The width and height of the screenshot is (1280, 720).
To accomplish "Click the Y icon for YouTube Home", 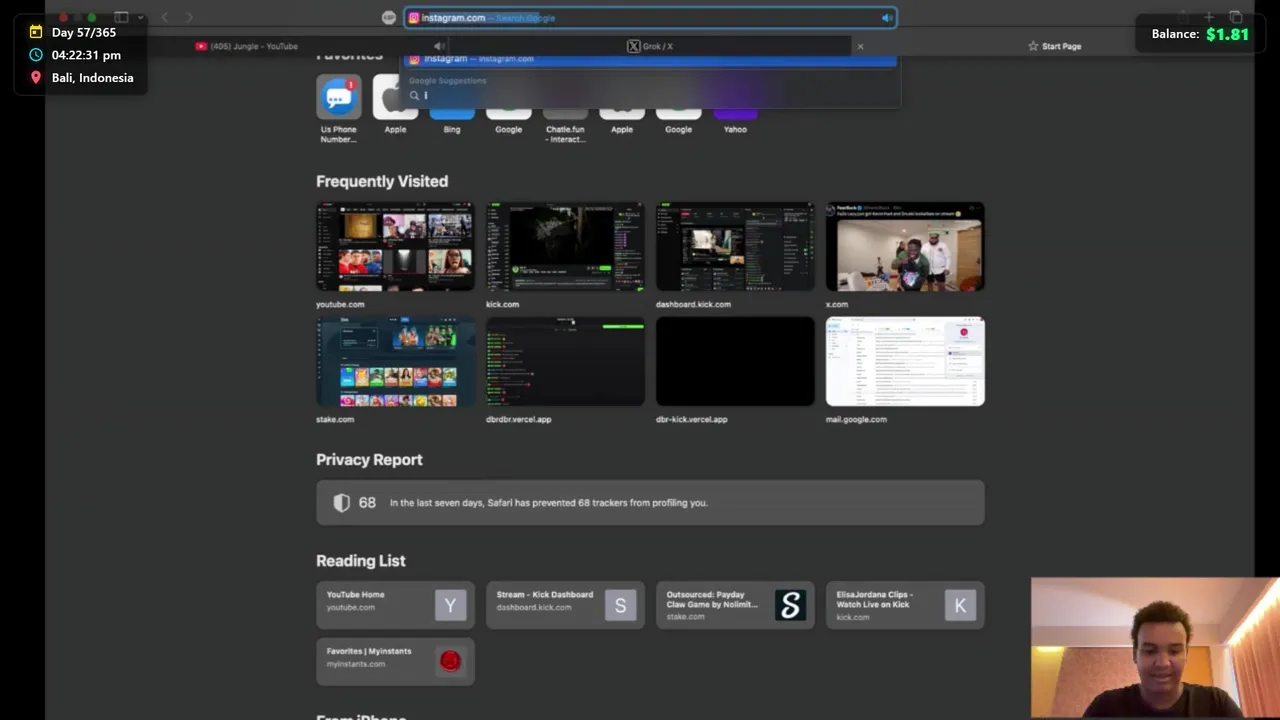I will pos(450,605).
